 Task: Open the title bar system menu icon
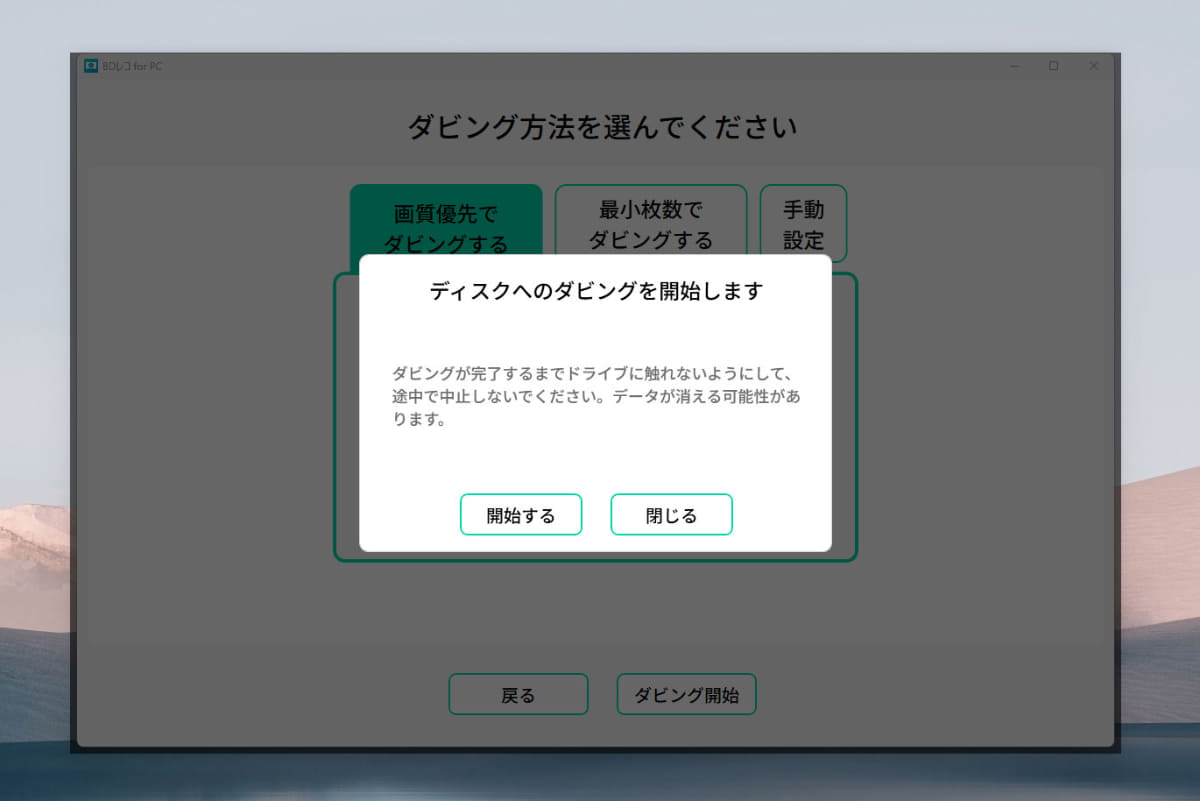[x=89, y=66]
